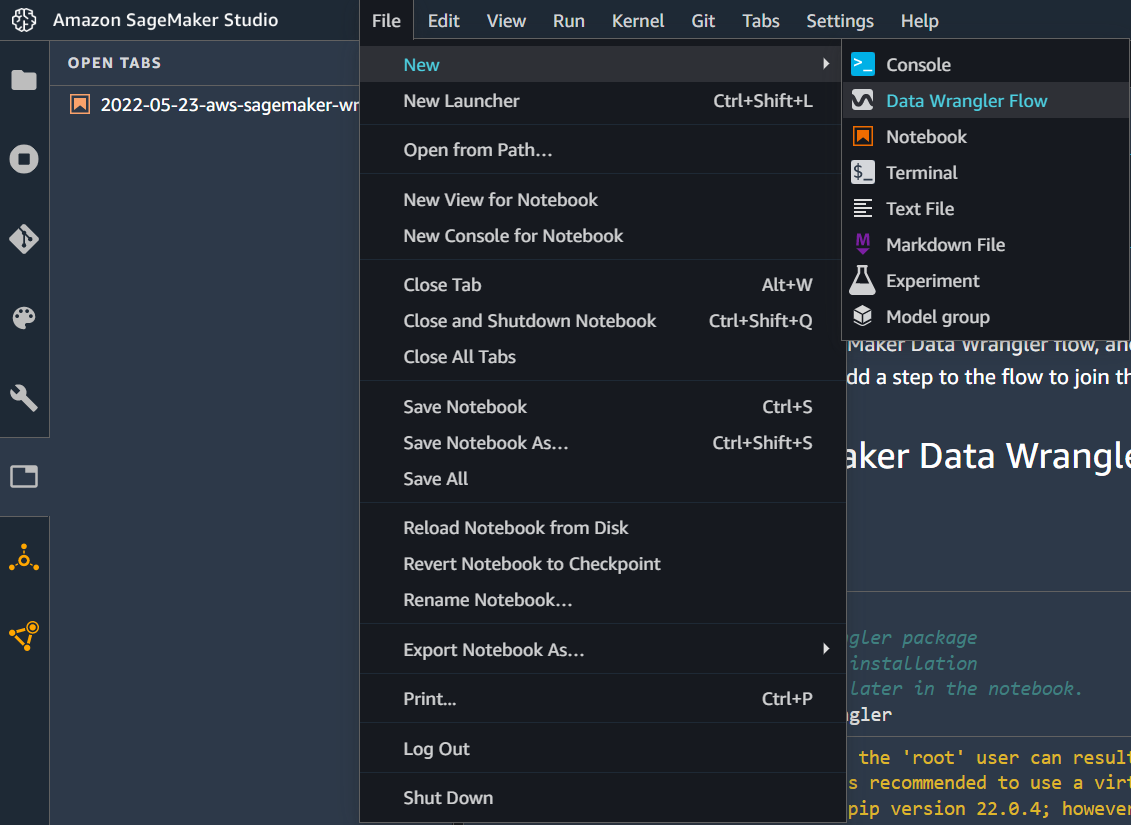Screen dimensions: 1131x825
Task: Choose Save All menu entry
Action: click(x=602, y=478)
